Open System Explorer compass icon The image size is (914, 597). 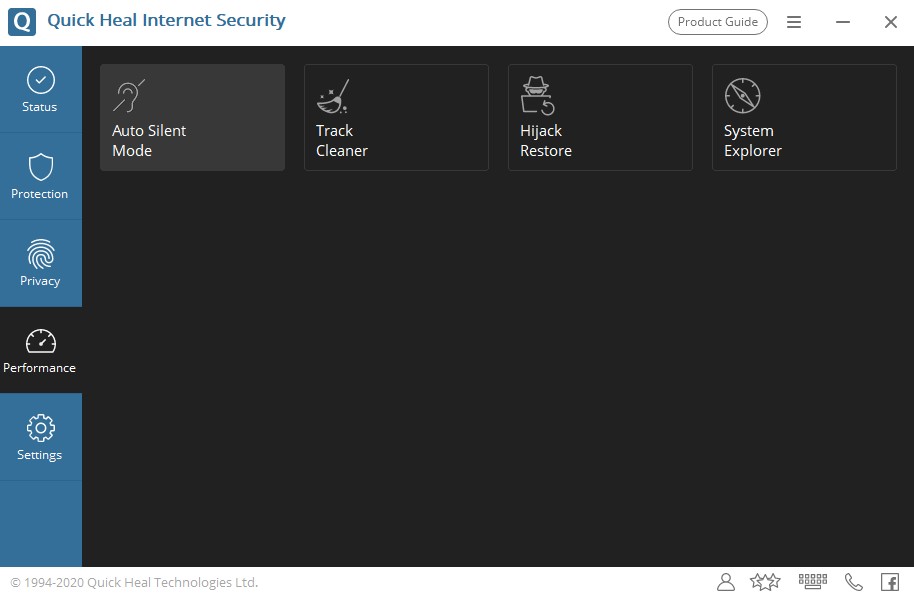click(742, 96)
